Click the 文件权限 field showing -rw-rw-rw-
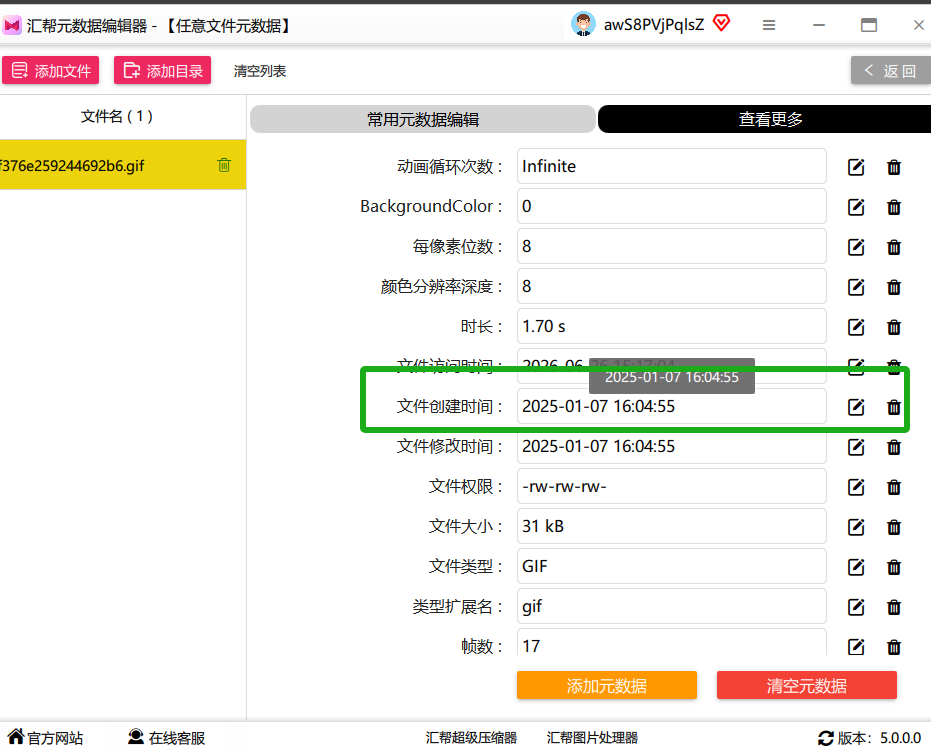Image resolution: width=931 pixels, height=749 pixels. 672,486
